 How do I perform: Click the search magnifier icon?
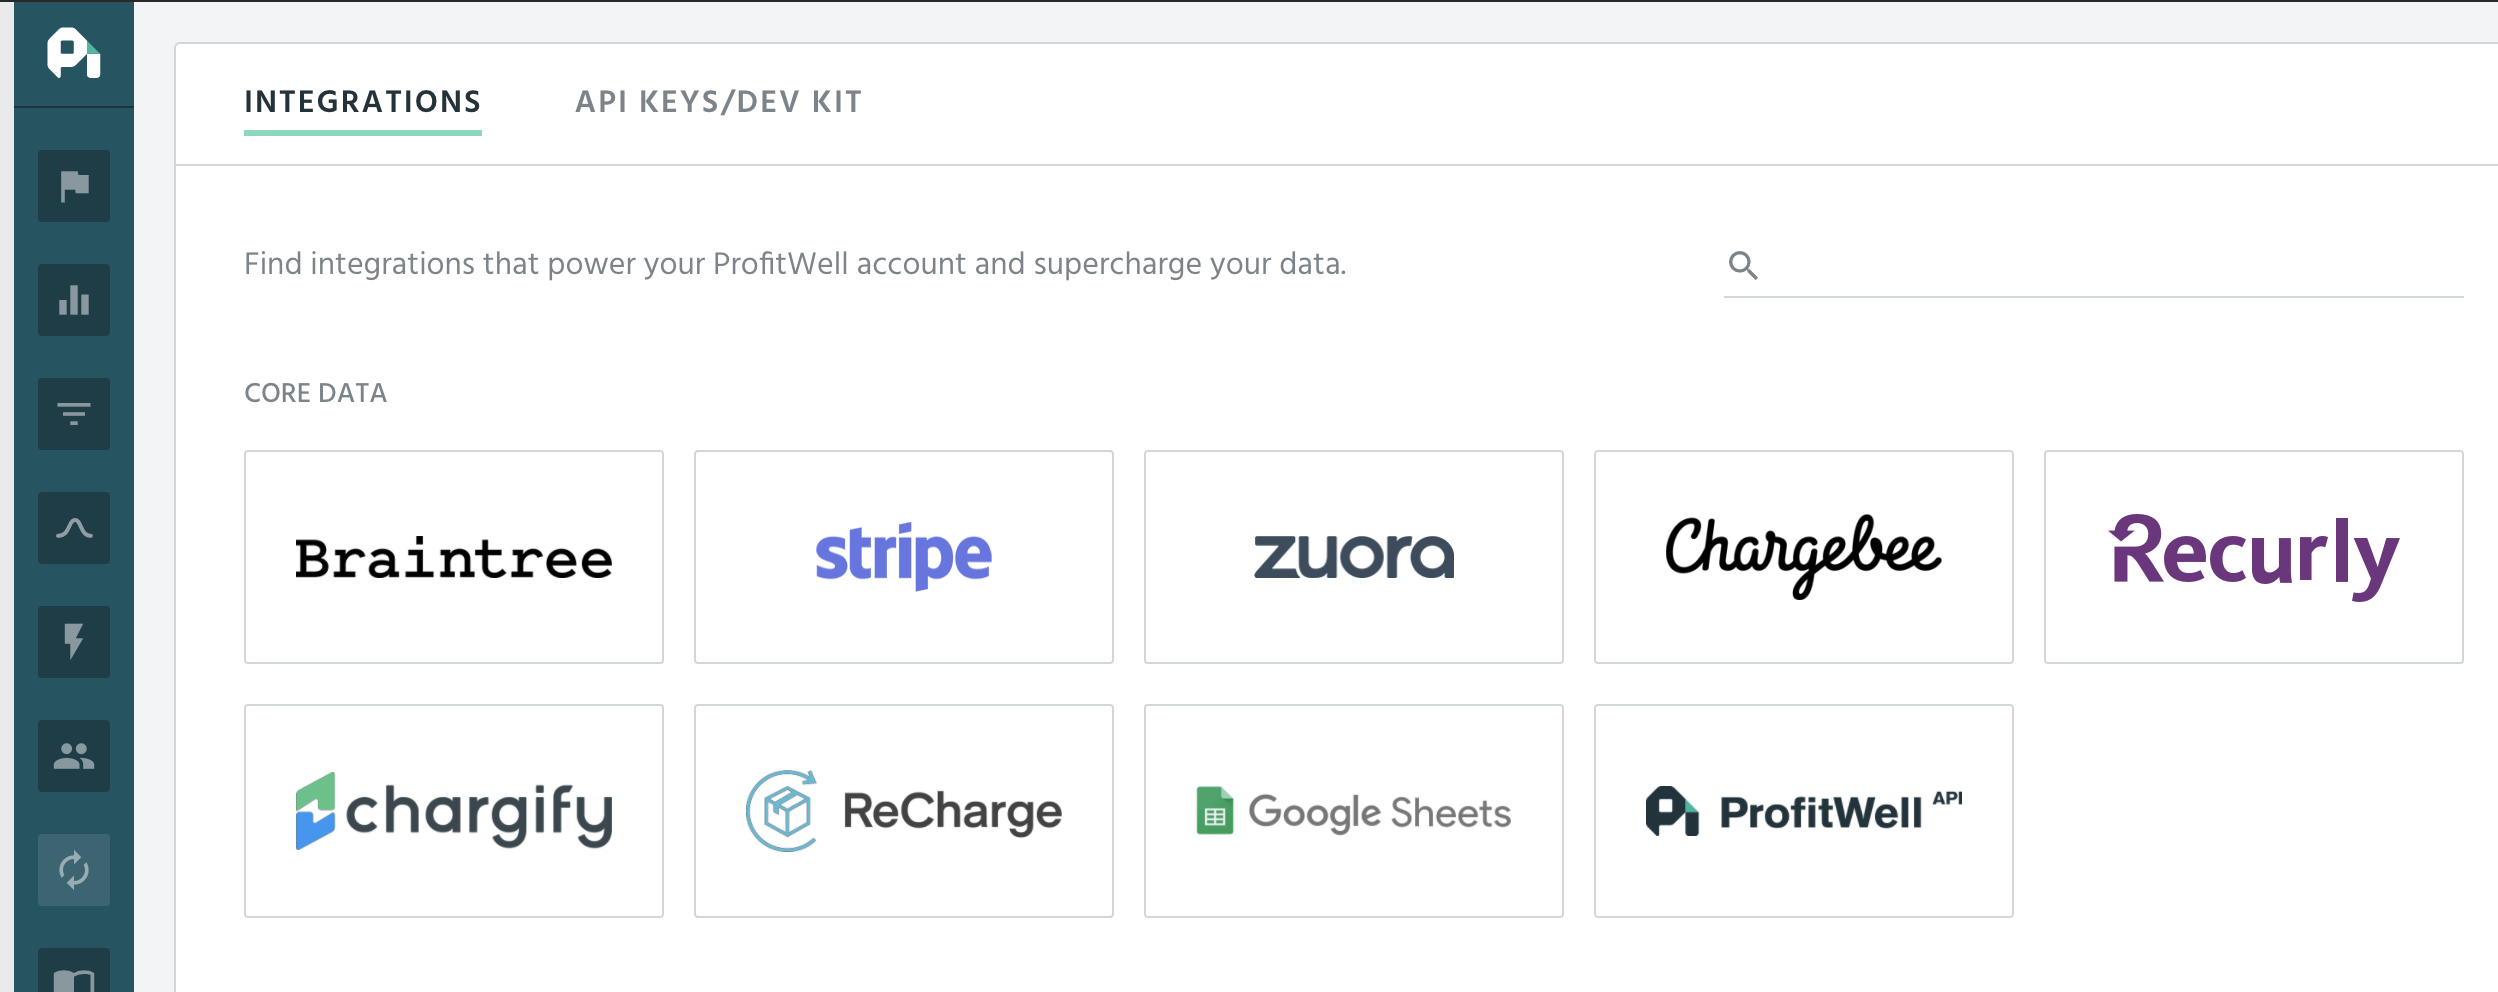(x=1743, y=265)
